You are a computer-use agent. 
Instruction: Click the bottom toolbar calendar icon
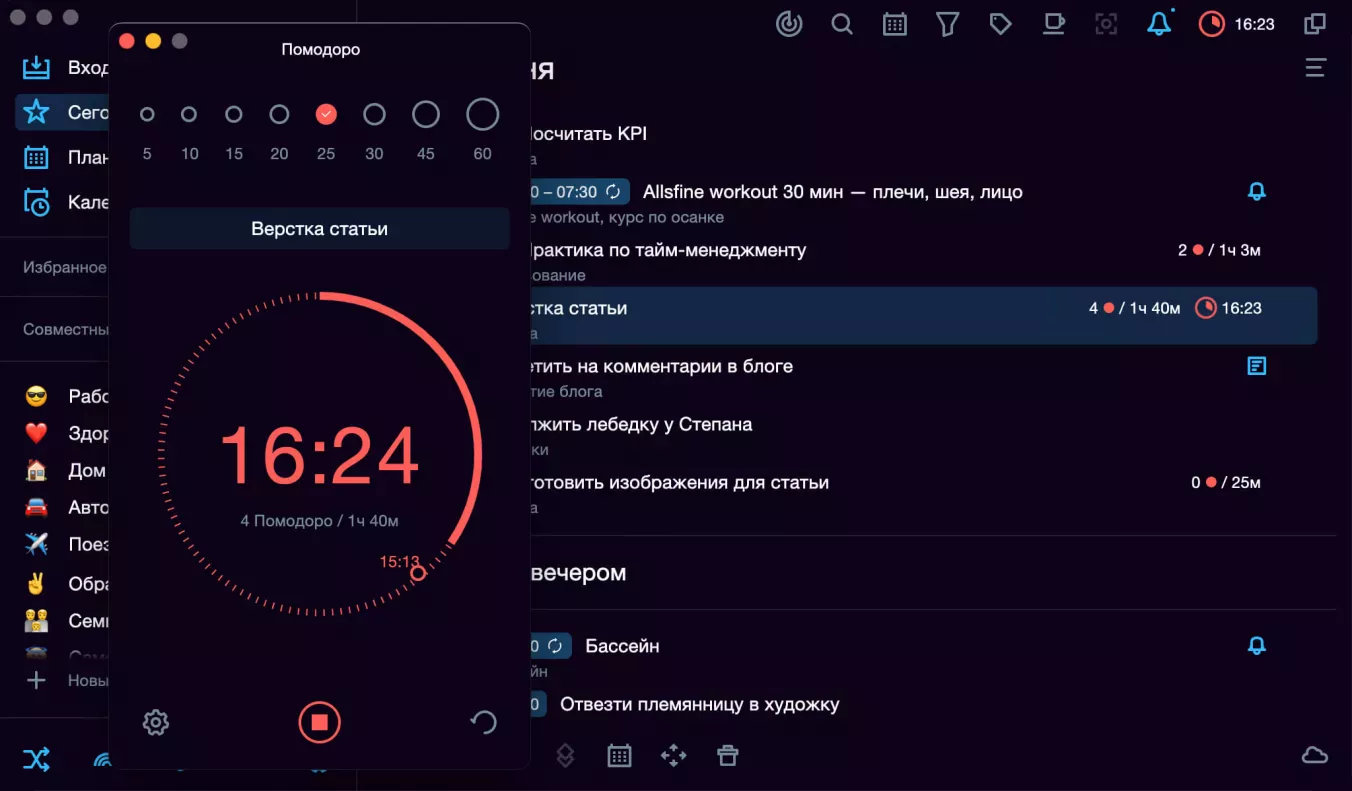click(x=620, y=756)
